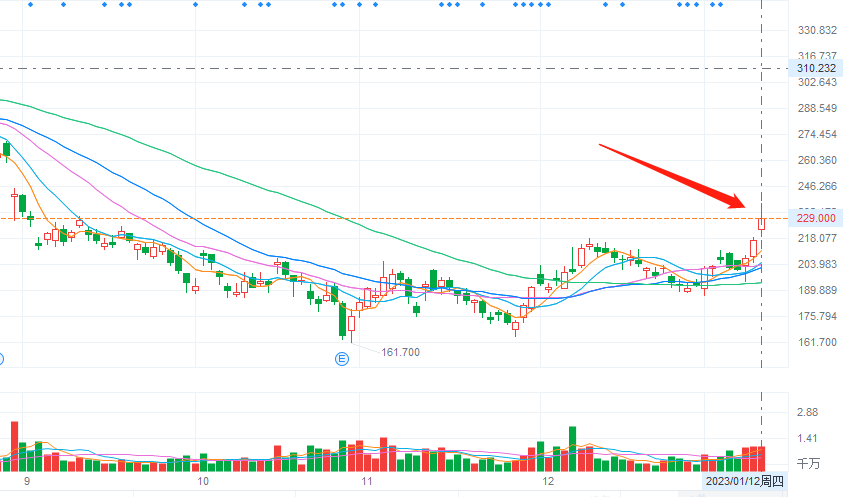The height and width of the screenshot is (497, 843).
Task: Select the latest red candle on the crosshair
Action: coord(762,224)
